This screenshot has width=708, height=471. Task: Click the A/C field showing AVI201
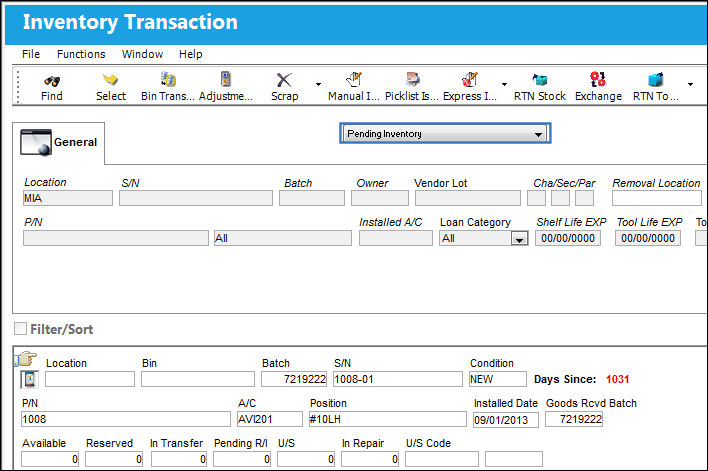tap(270, 419)
